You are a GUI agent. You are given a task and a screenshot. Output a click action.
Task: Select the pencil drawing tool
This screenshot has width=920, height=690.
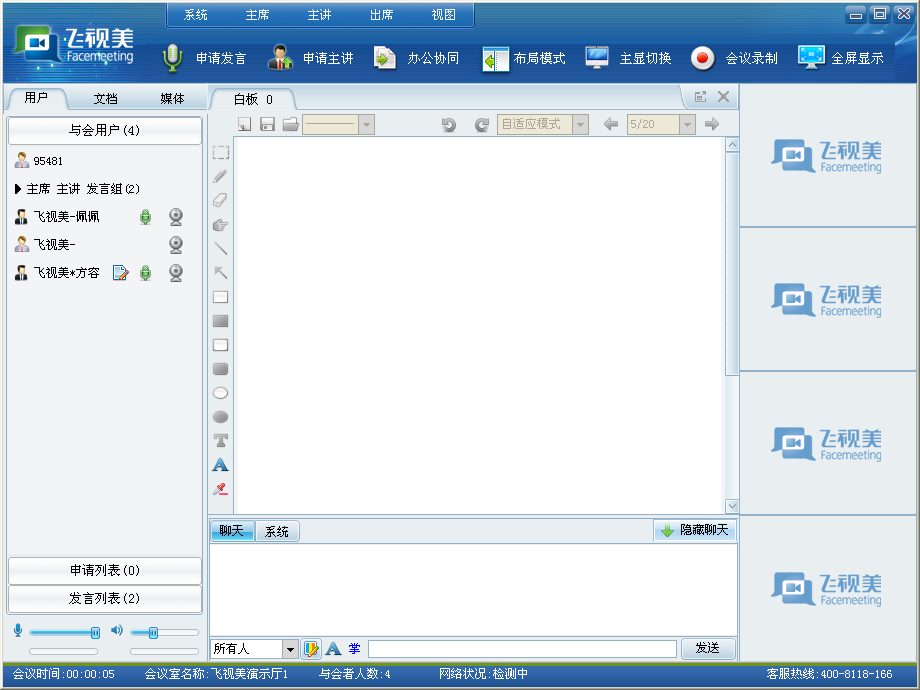(220, 176)
